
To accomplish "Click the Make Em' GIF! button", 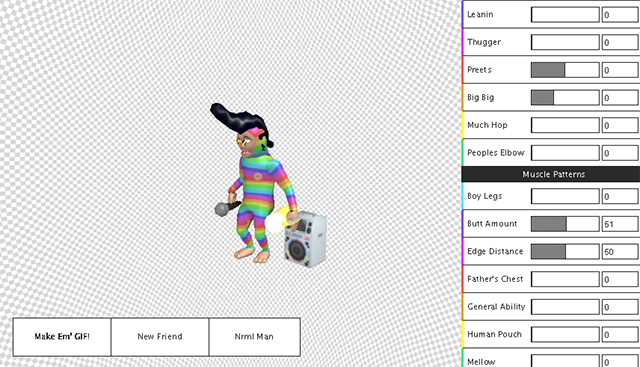I will [62, 337].
